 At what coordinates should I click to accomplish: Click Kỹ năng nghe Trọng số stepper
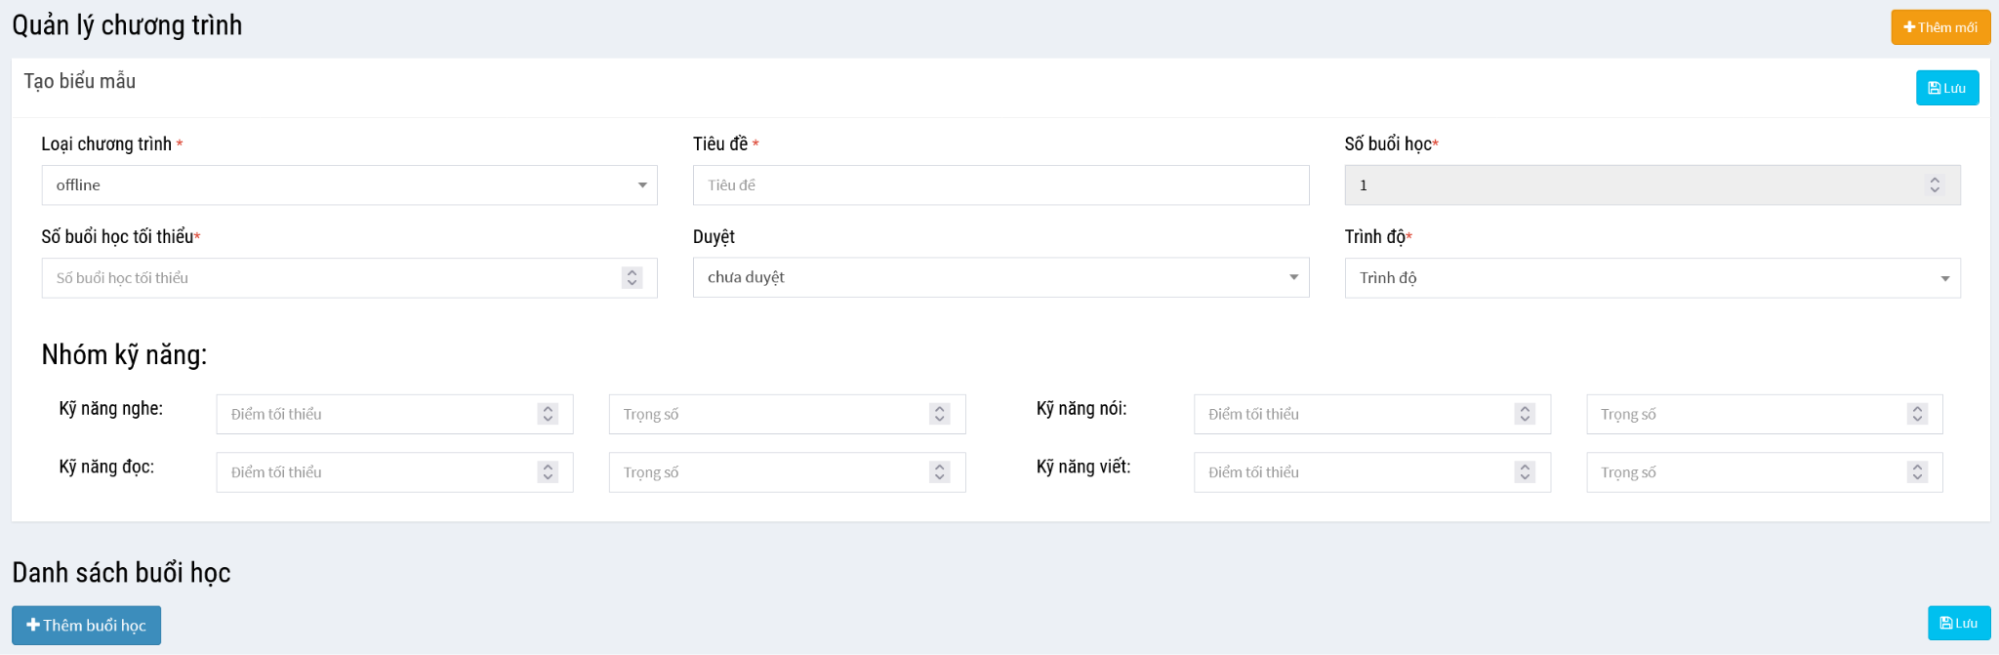(939, 414)
